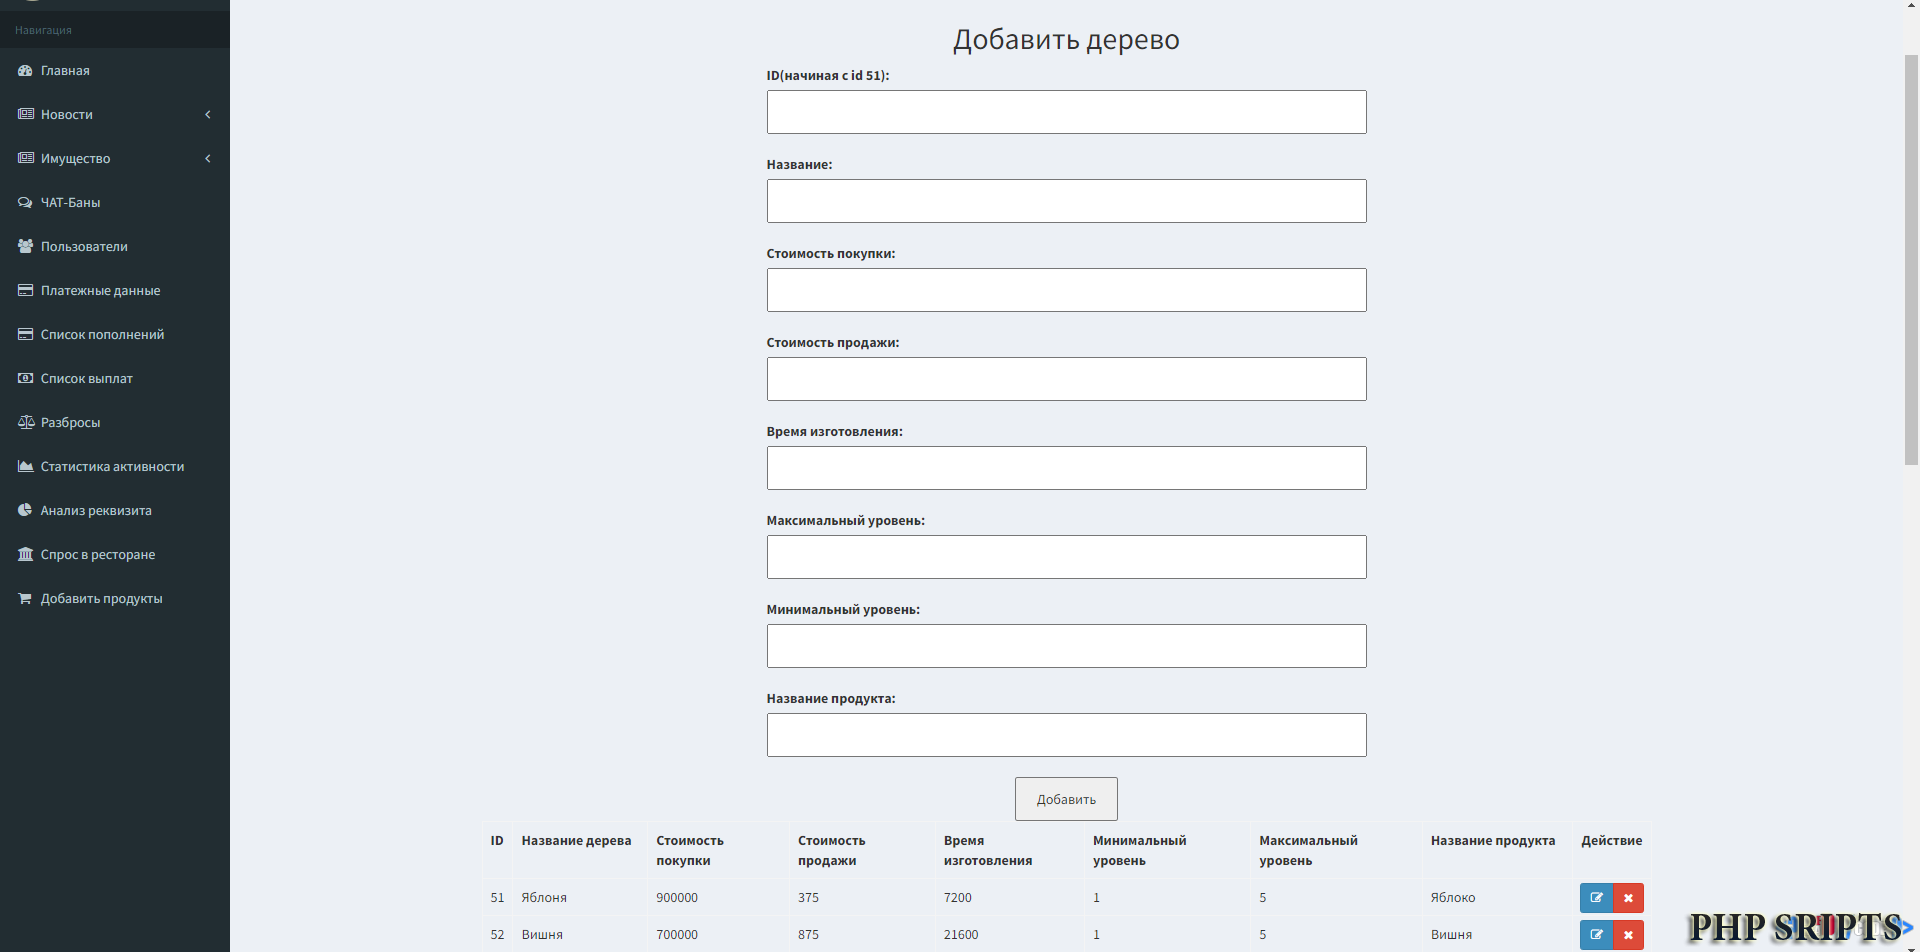
Task: Open Платежные данные menu item
Action: point(100,291)
